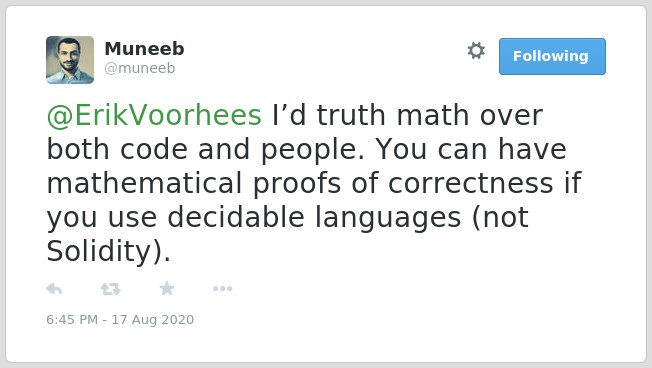Click the word Solidity in the tweet
Screen dimensions: 652x368
point(98,252)
